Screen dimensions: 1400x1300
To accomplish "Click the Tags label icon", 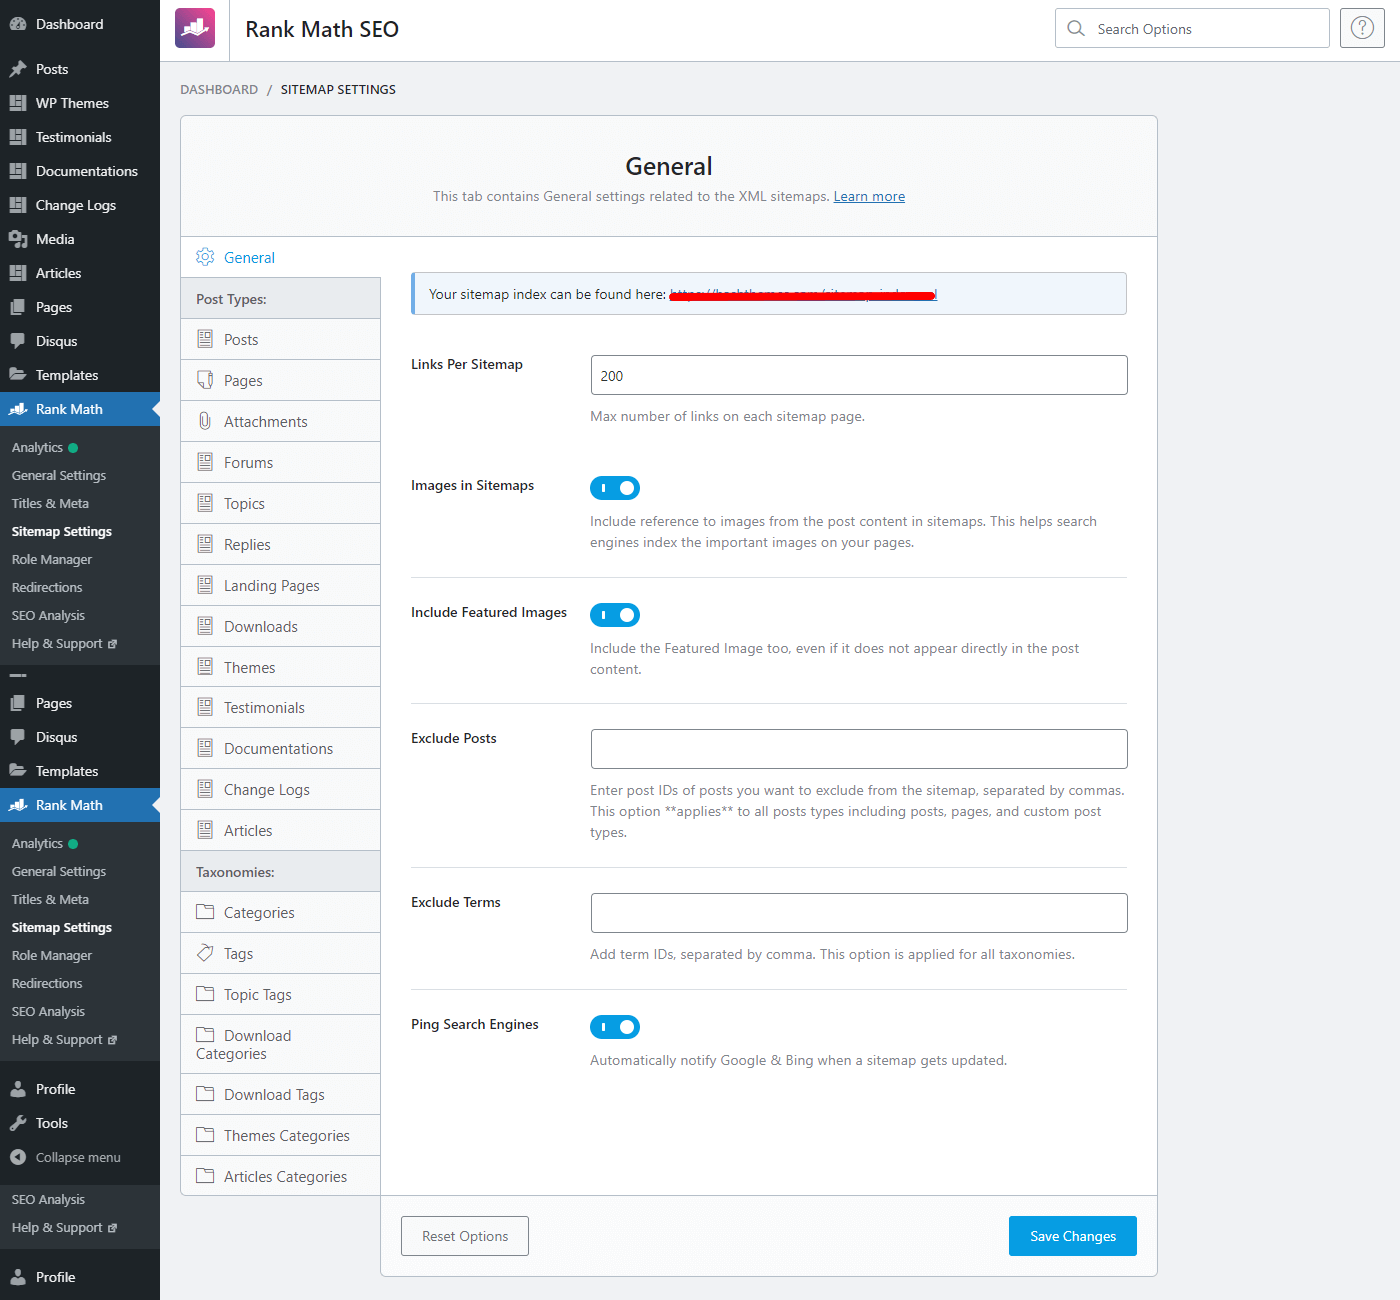I will point(205,953).
